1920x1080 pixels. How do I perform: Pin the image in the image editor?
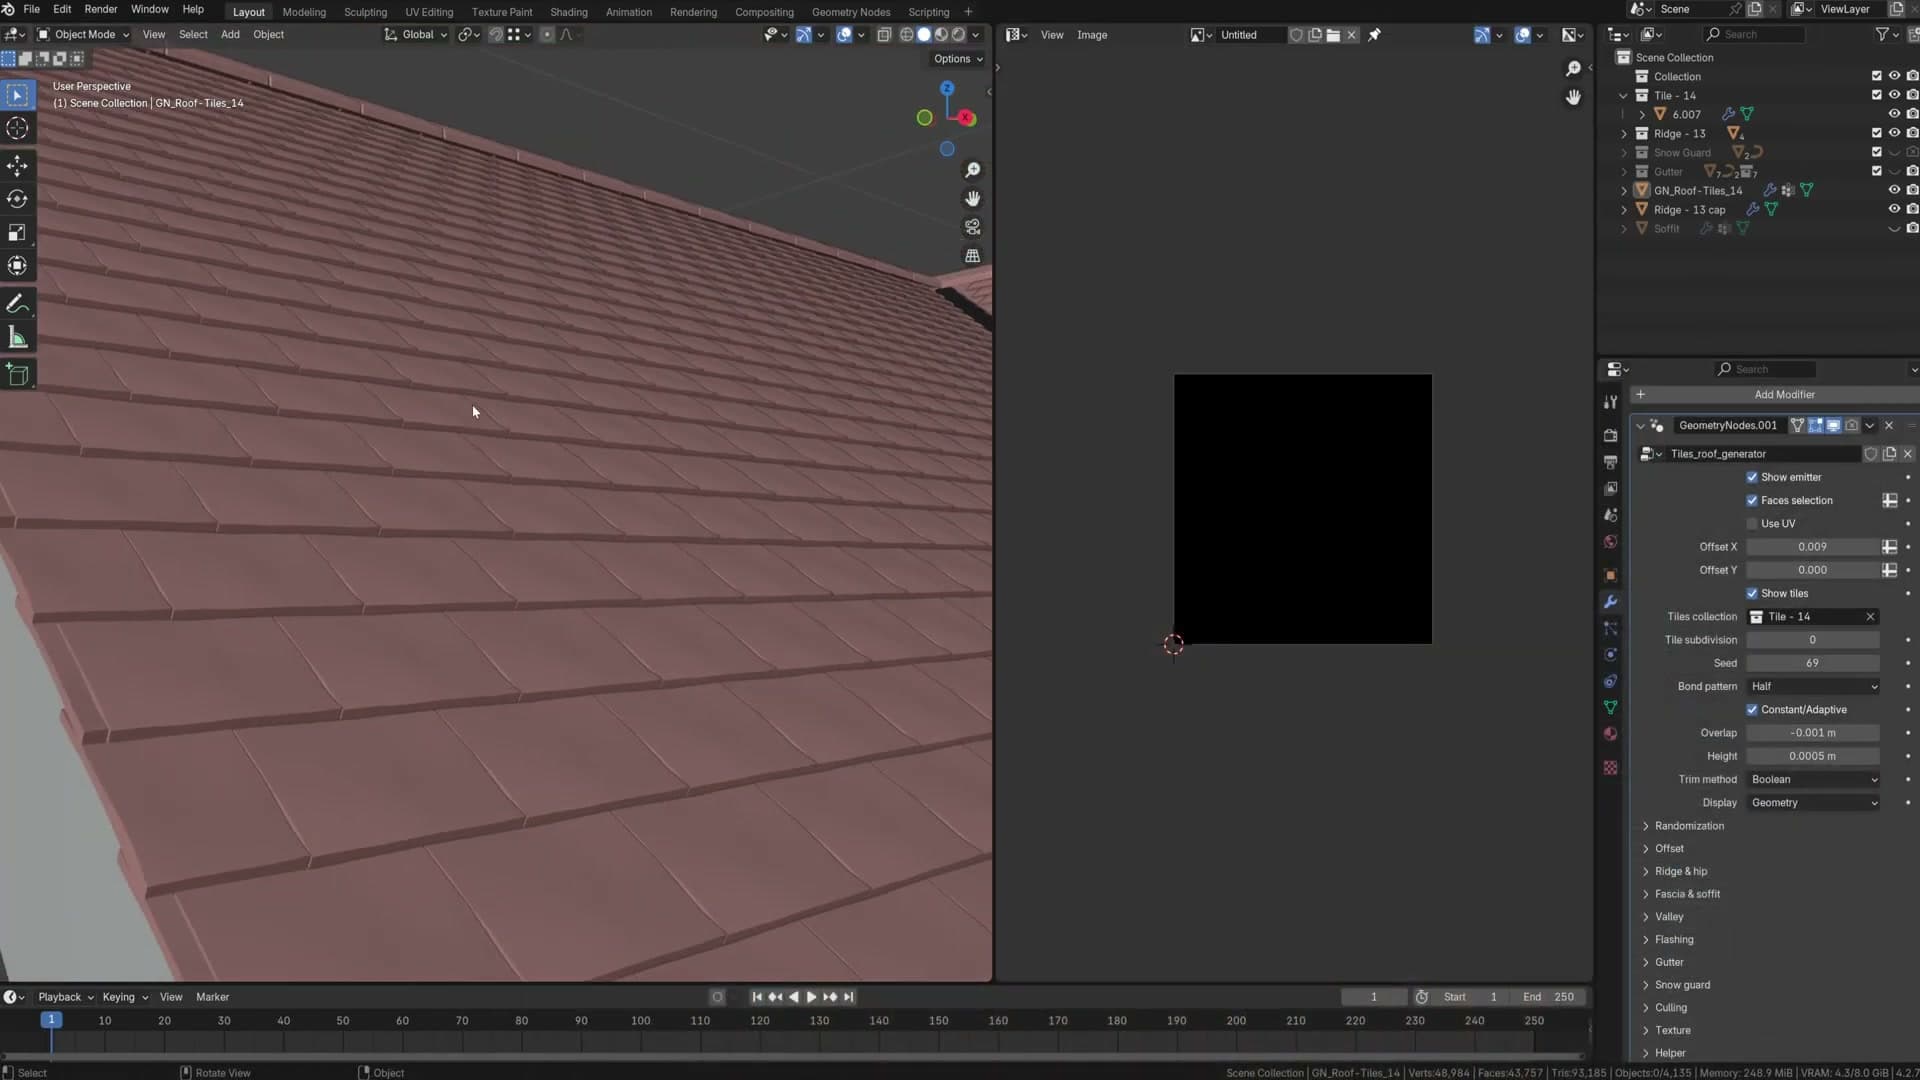point(1374,35)
